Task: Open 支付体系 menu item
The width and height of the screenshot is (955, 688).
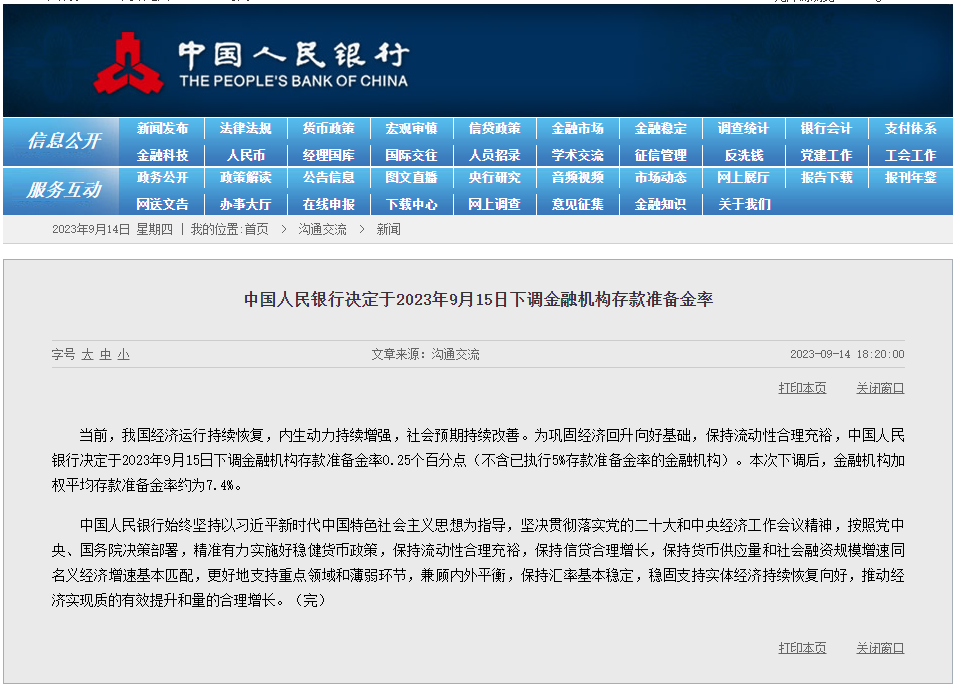Action: 910,128
